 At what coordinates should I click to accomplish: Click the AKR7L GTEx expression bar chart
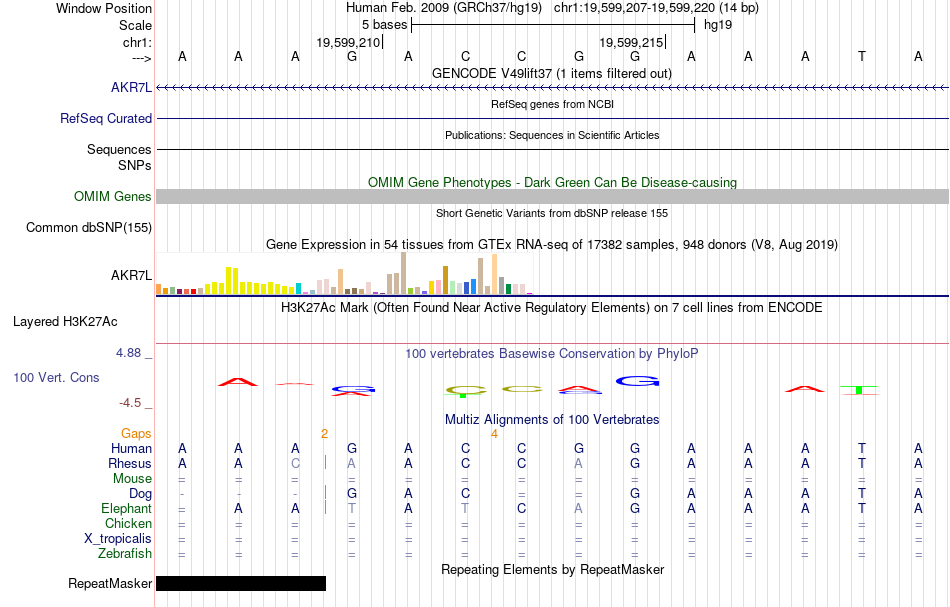(344, 274)
